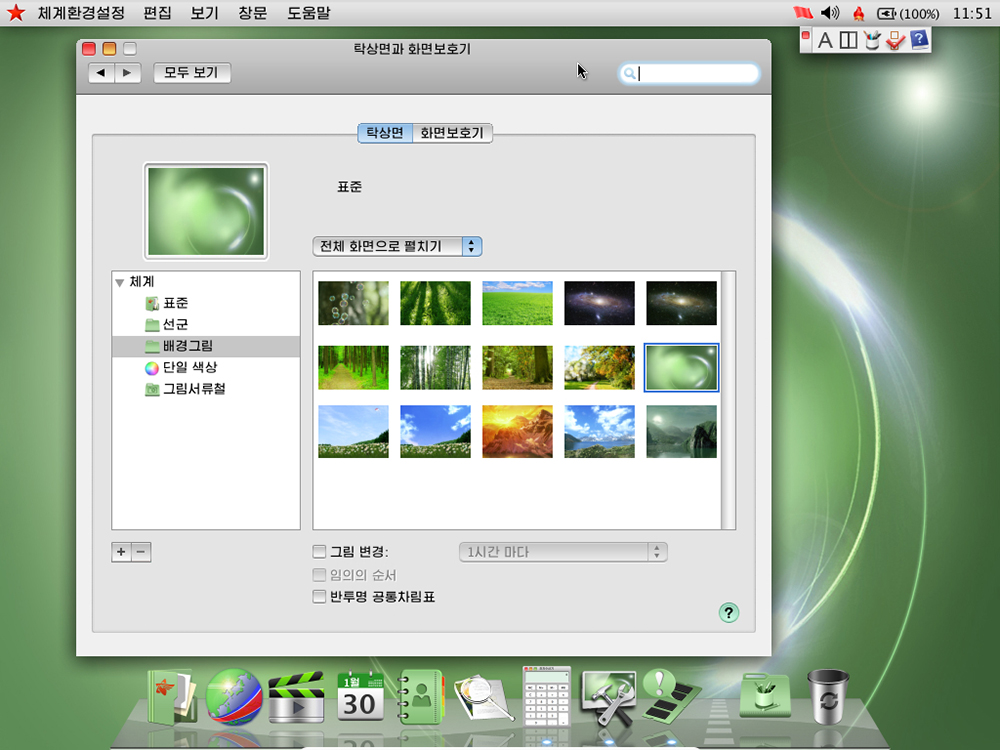Open help with the green question button

pos(729,613)
